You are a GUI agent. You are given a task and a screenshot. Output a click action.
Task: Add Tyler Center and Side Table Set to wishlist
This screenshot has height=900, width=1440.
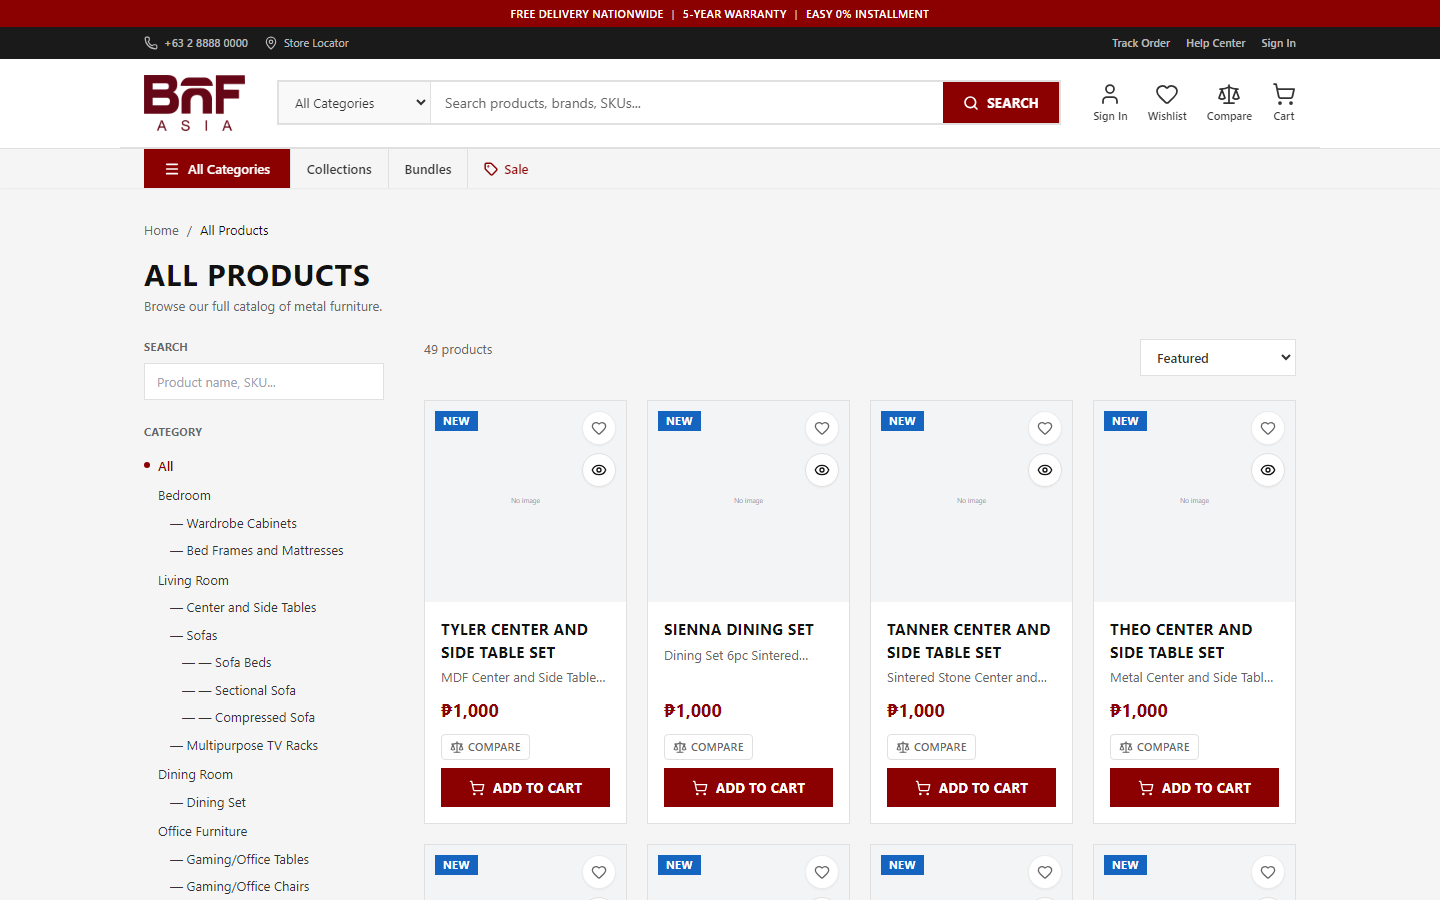(x=599, y=428)
